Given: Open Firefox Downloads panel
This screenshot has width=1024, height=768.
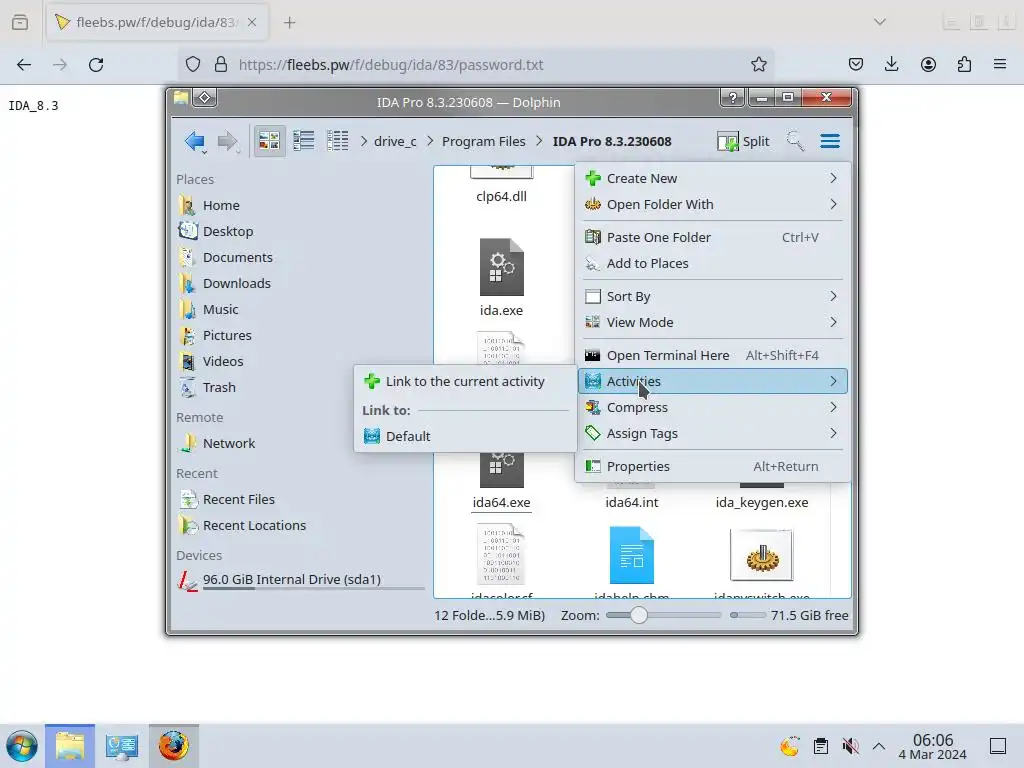Looking at the screenshot, I should [x=891, y=65].
